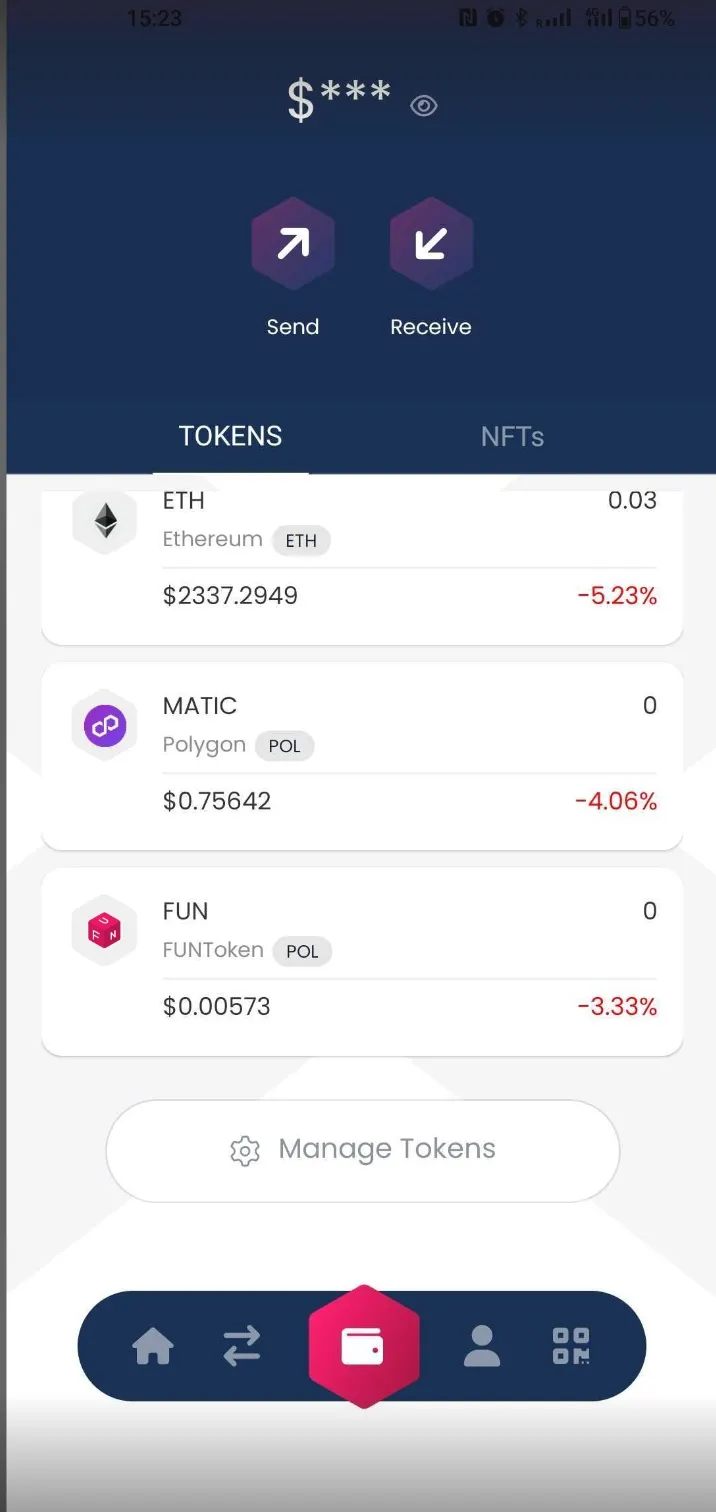Show the hidden wallet balance with the eye toggle

pos(423,105)
